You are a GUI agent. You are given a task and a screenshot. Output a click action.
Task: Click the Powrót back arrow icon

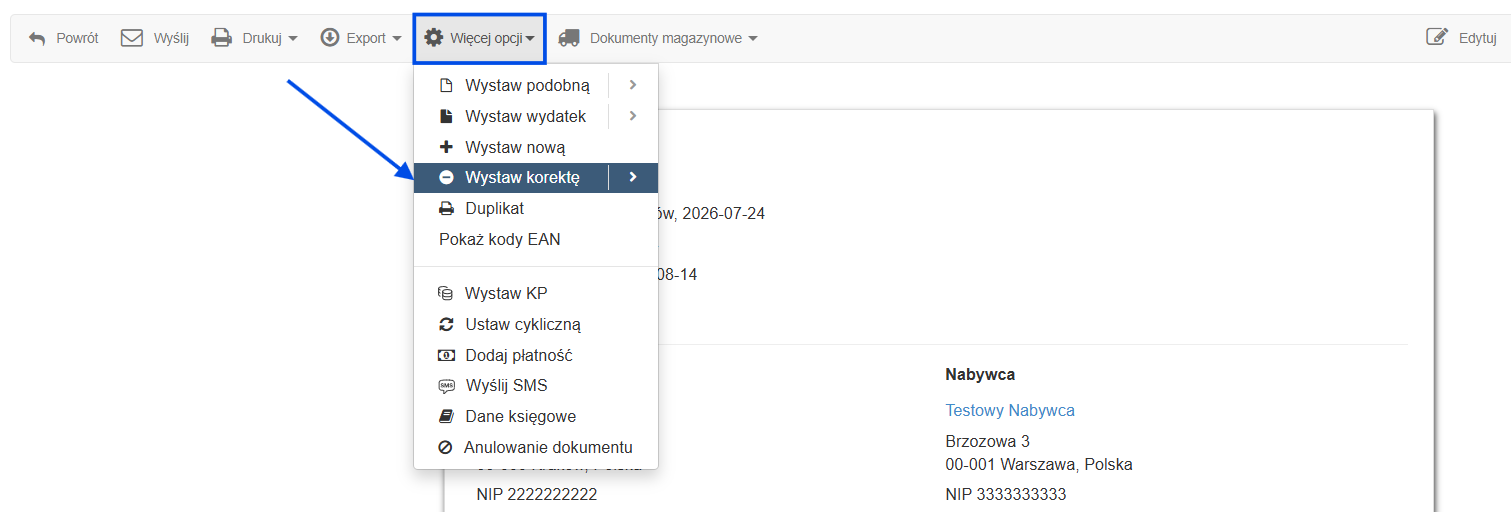pos(37,38)
